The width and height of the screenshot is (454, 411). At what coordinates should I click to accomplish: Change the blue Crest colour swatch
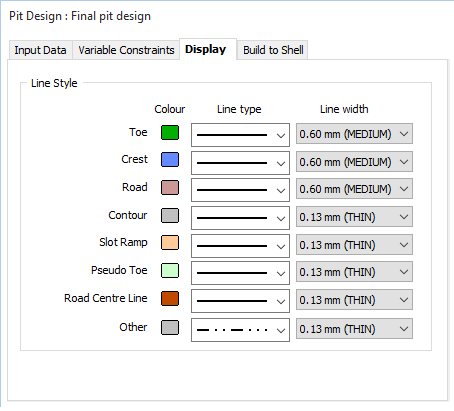tap(170, 159)
